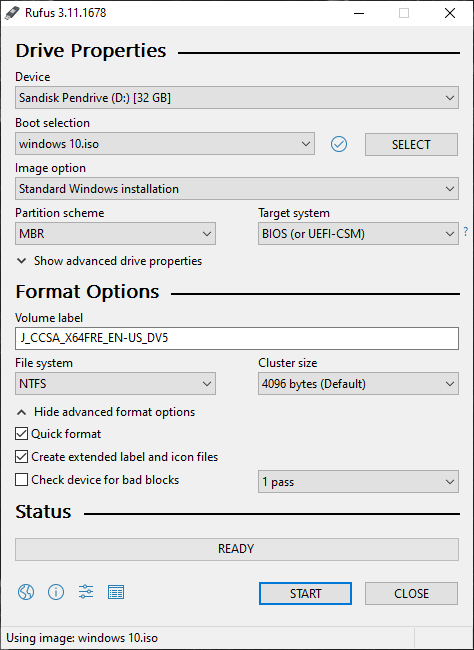The height and width of the screenshot is (650, 474).
Task: Open the log viewer icon
Action: tap(116, 592)
